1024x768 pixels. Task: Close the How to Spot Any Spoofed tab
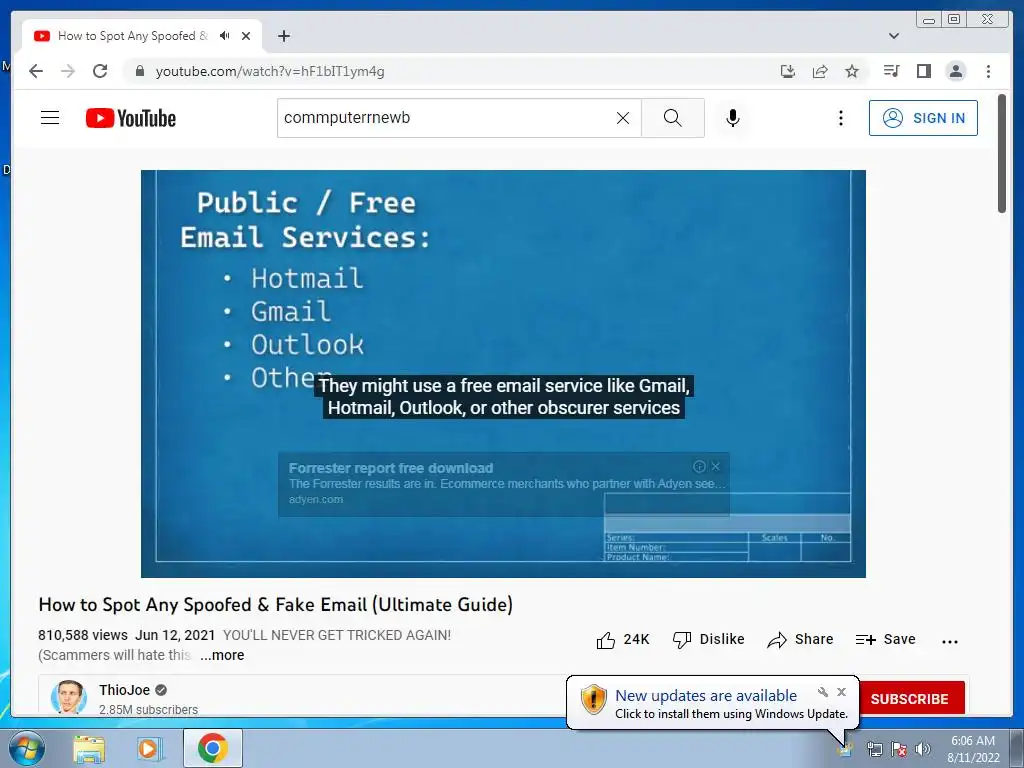point(246,36)
